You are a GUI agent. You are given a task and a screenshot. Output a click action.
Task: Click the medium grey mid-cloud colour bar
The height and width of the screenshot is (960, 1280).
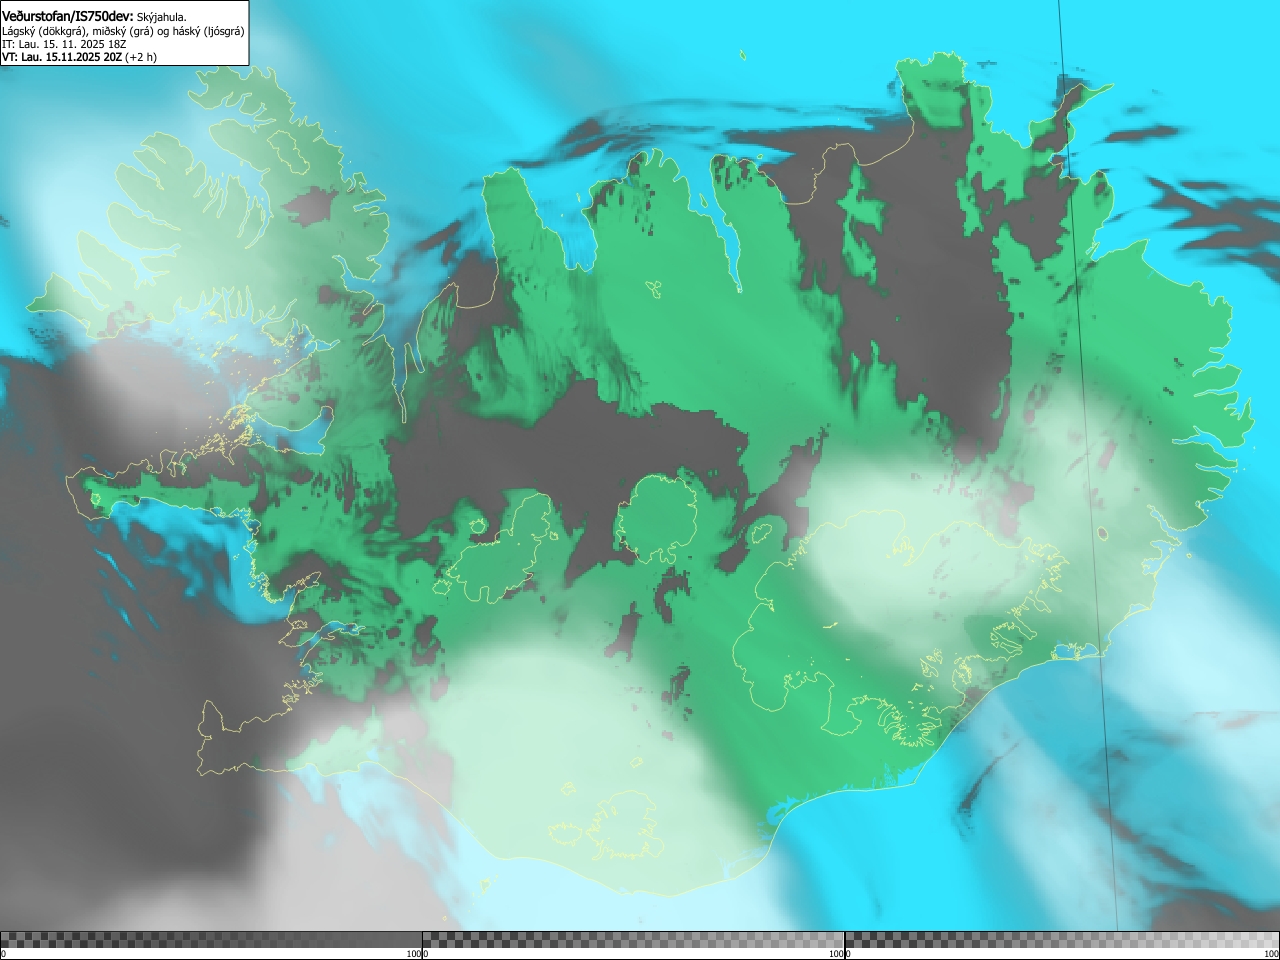633,939
